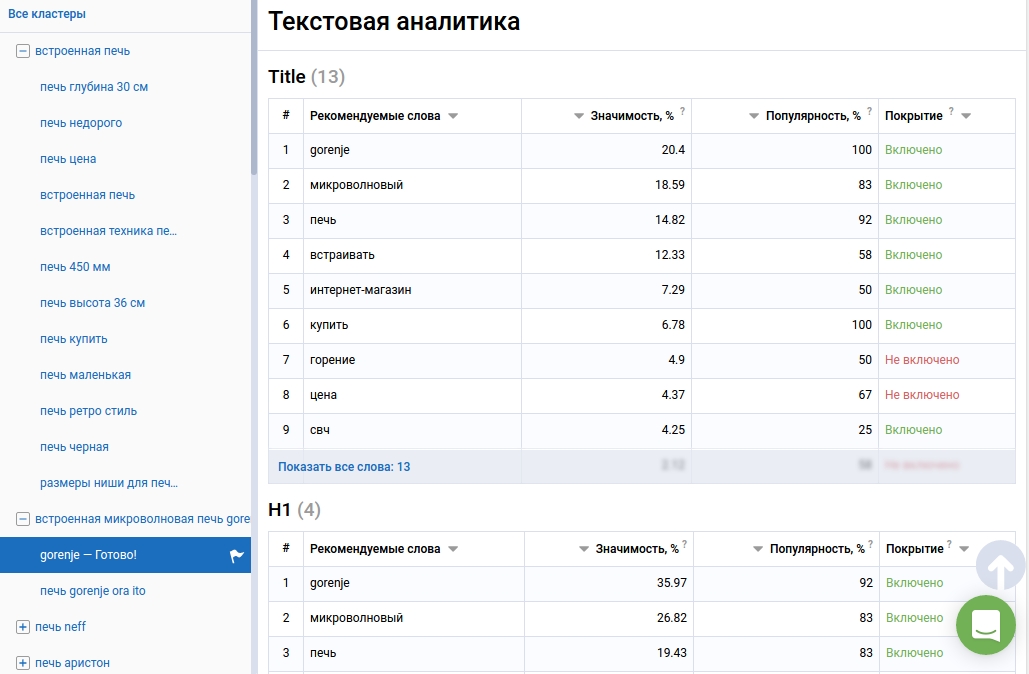Screen dimensions: 1029x674
Task: Sort H1 table by 'Популярность, %' arrow
Action: (758, 549)
